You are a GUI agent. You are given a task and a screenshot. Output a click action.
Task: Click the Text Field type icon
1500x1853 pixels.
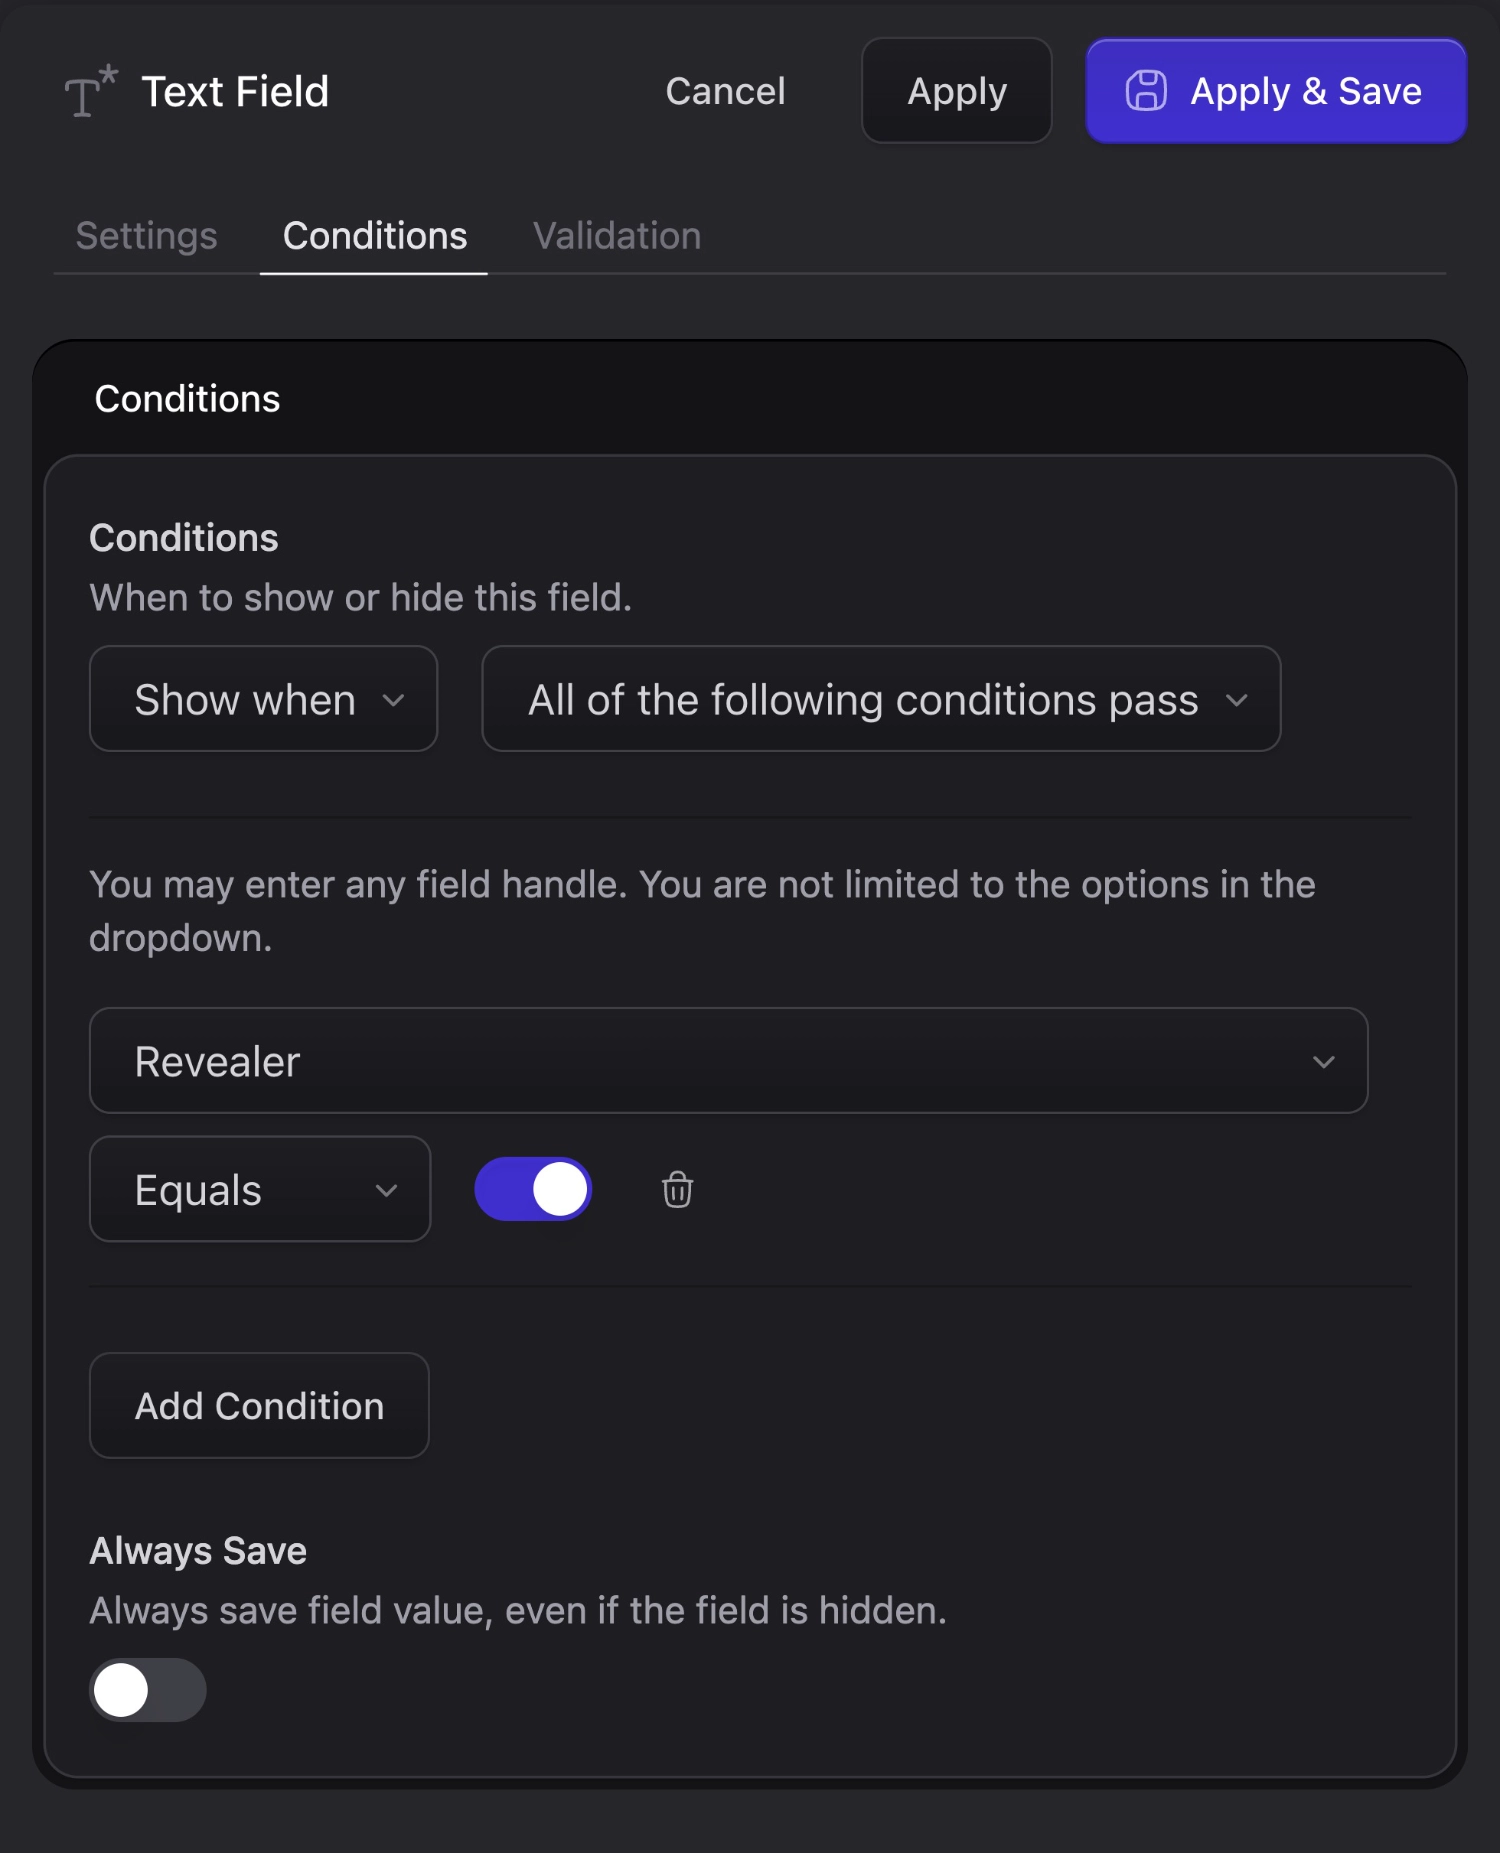click(88, 92)
